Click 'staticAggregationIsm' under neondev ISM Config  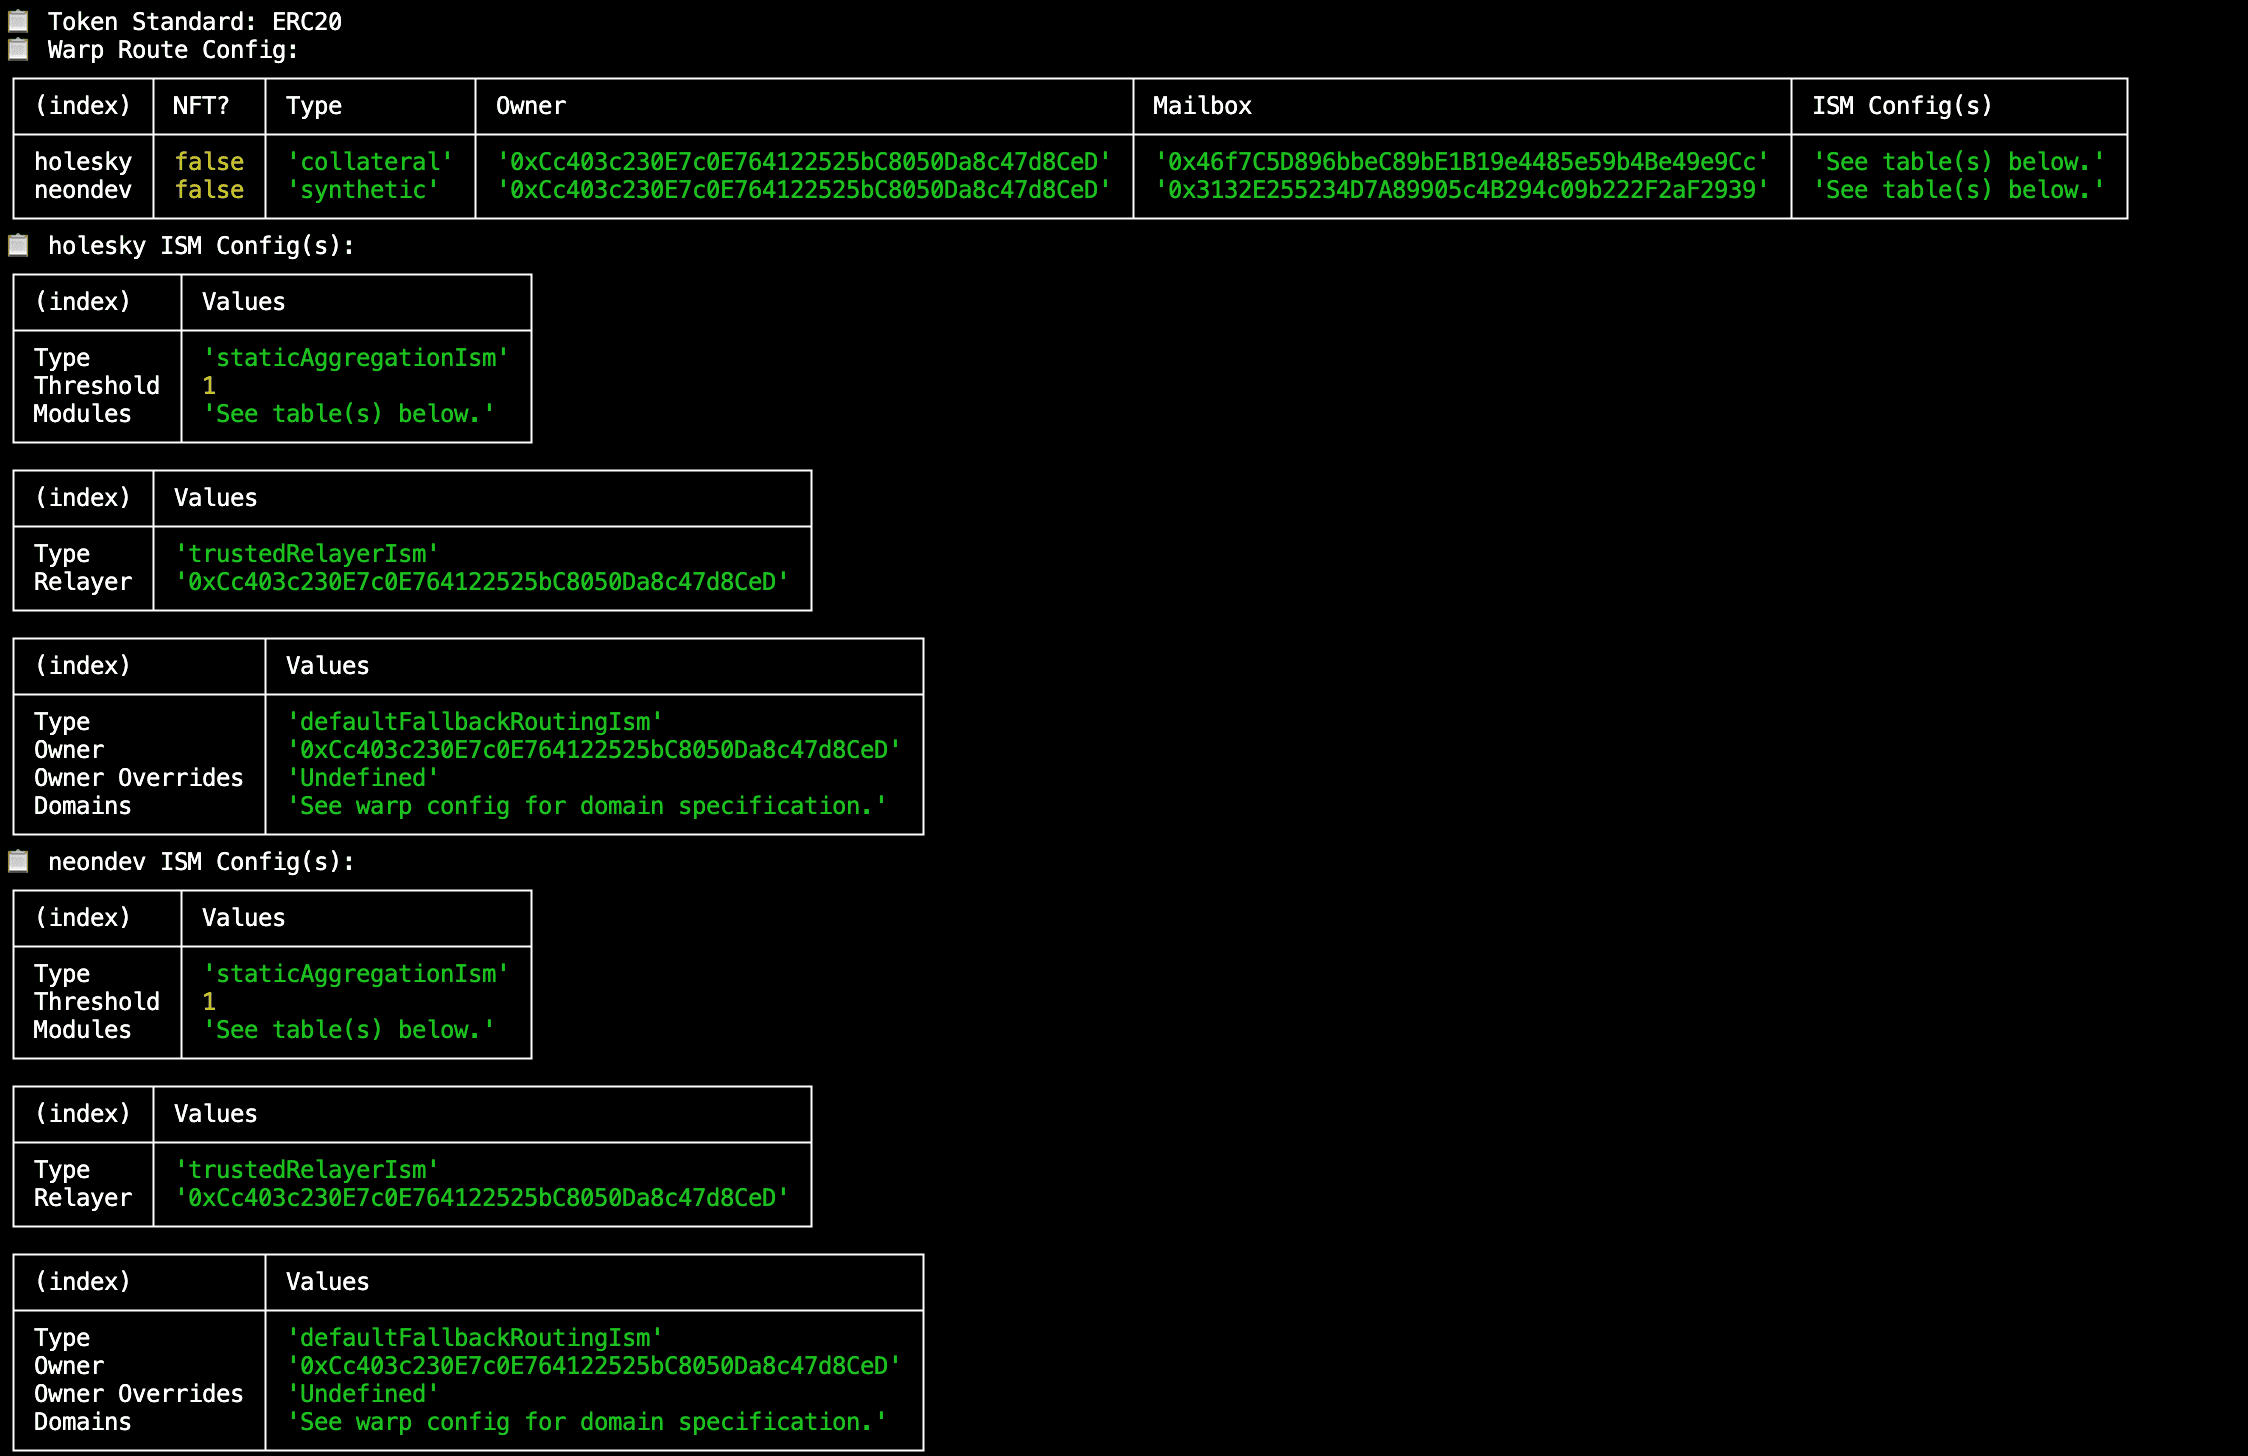356,974
